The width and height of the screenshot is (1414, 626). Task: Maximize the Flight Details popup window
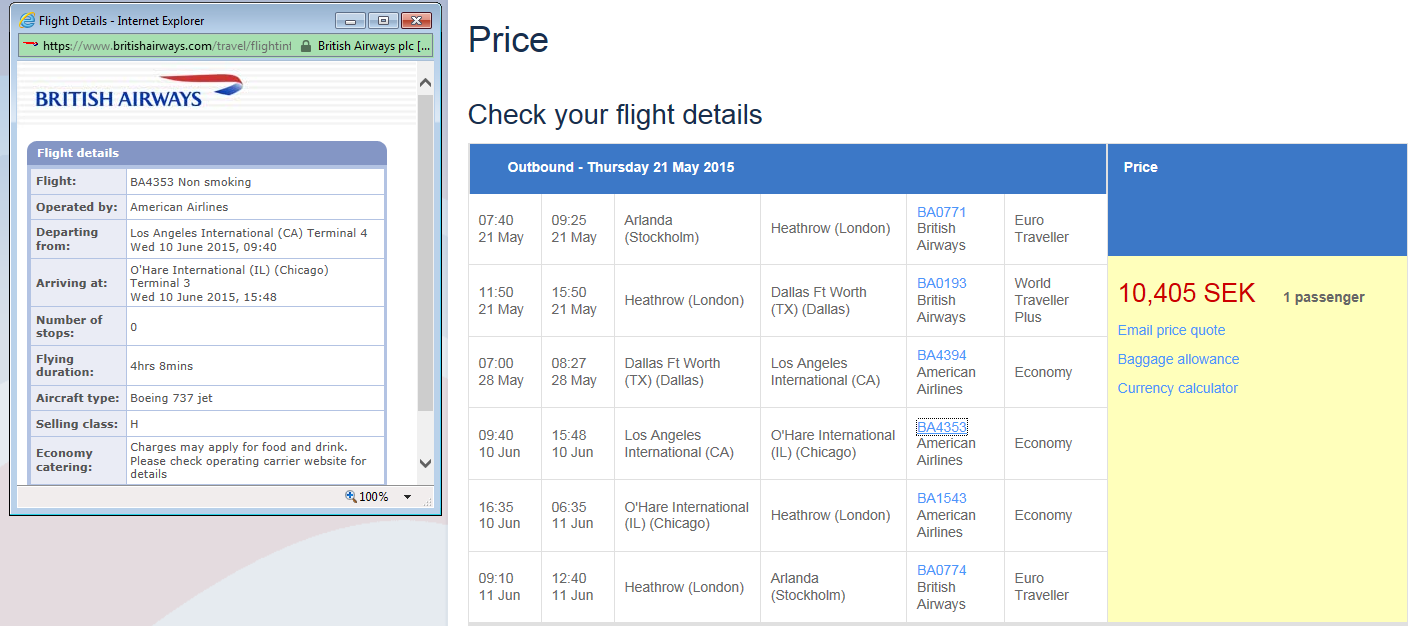(x=383, y=20)
